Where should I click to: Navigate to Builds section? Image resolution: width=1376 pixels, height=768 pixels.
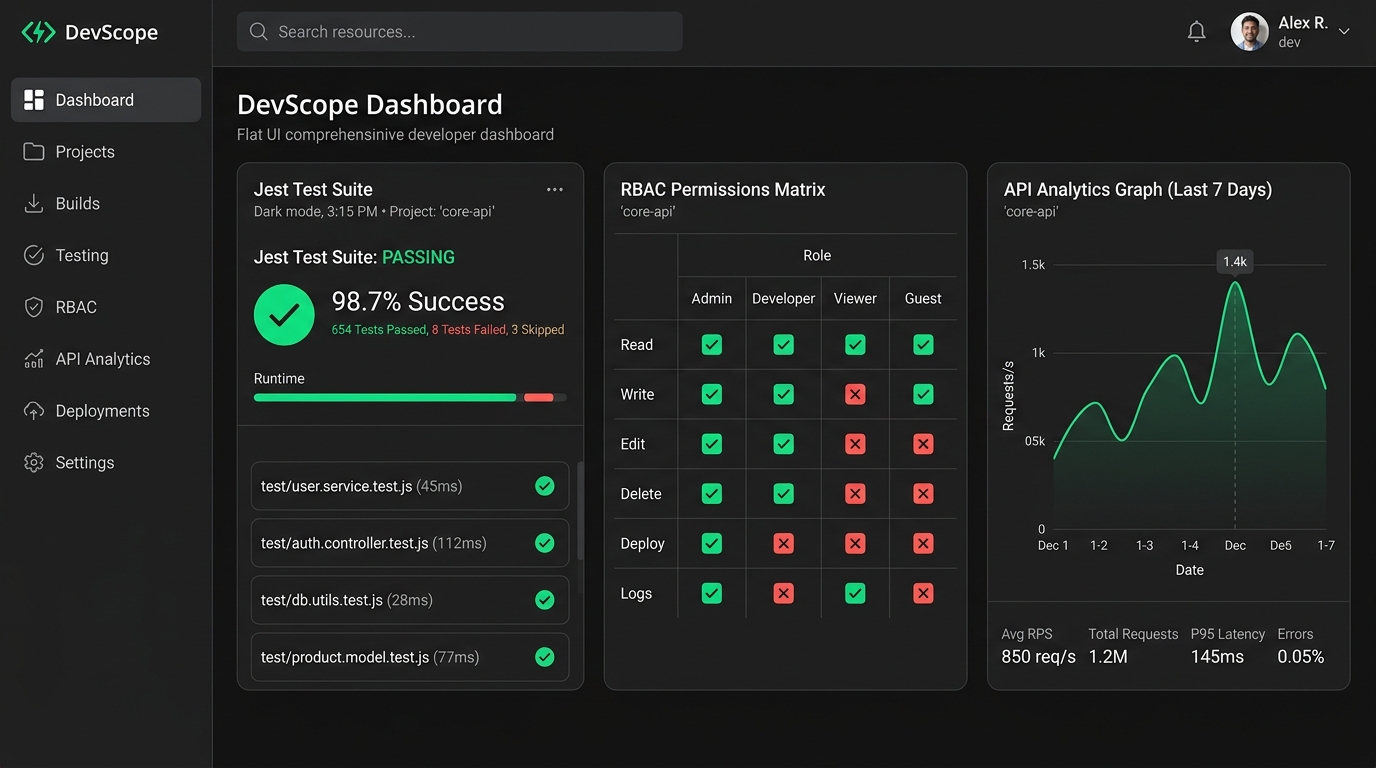(x=106, y=204)
